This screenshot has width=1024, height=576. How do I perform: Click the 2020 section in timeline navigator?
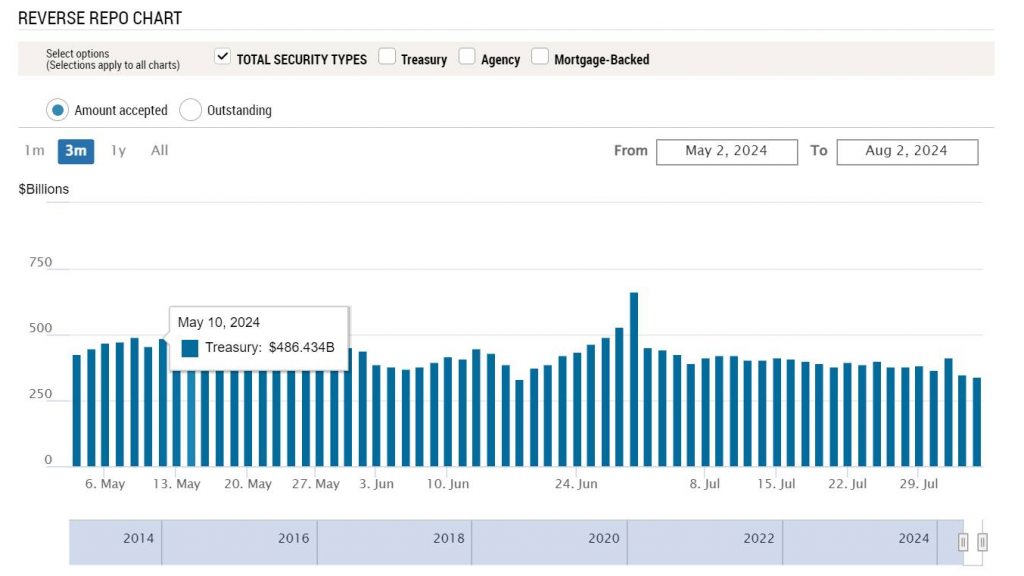pyautogui.click(x=604, y=539)
